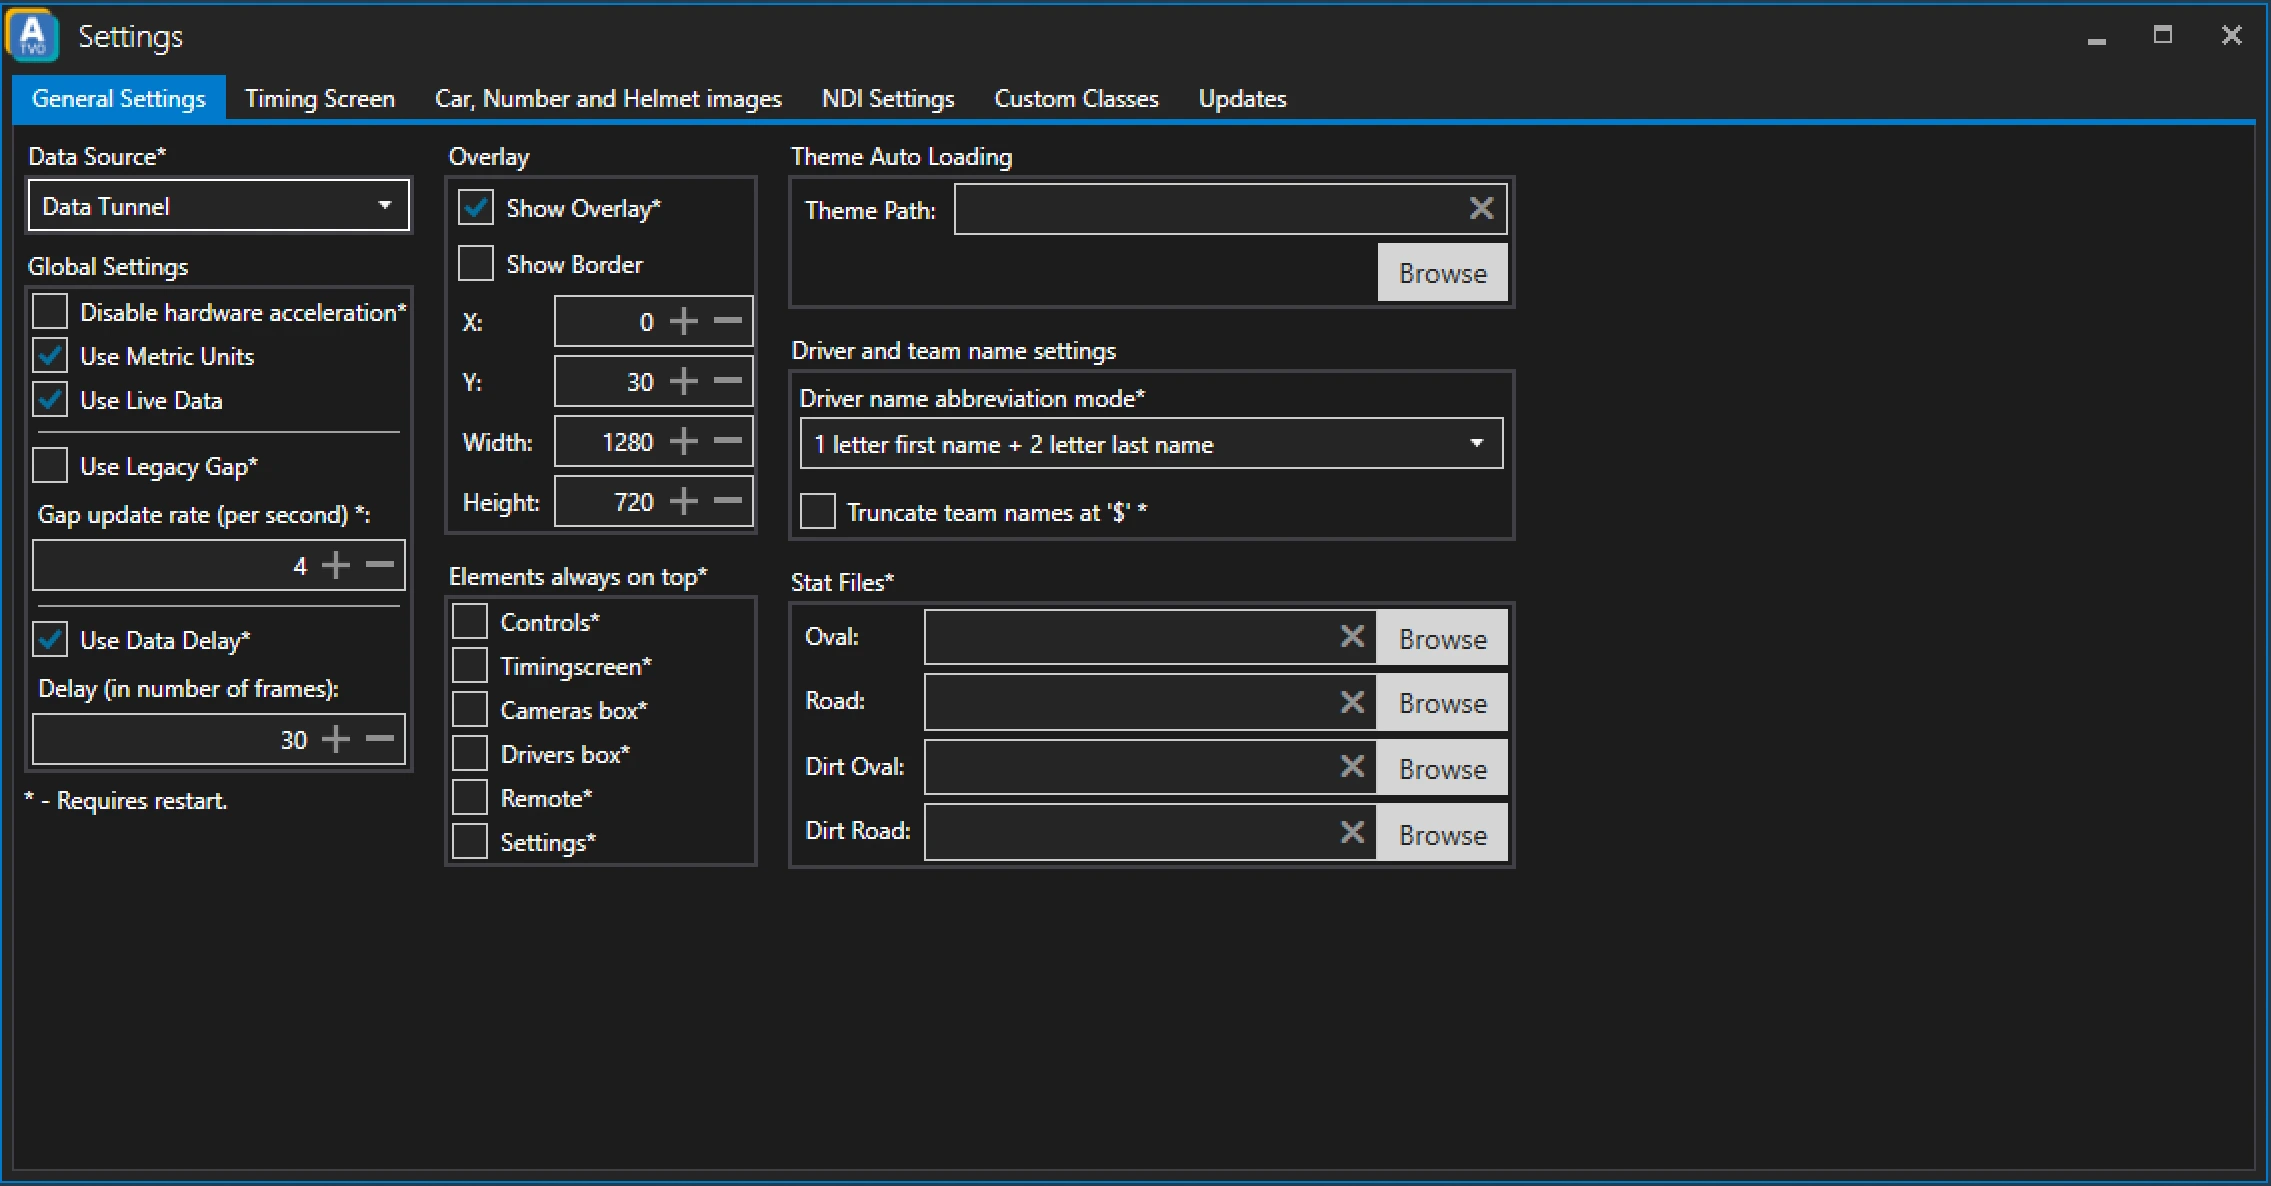Image resolution: width=2271 pixels, height=1186 pixels.
Task: Enable Settings always on top
Action: [x=470, y=841]
